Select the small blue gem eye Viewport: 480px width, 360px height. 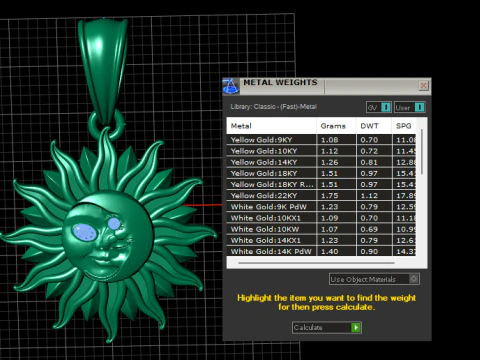point(114,223)
